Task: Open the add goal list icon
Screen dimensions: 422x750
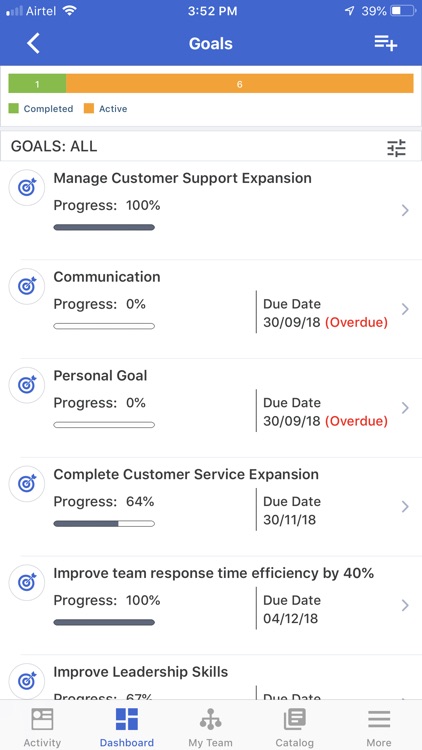Action: [x=386, y=43]
